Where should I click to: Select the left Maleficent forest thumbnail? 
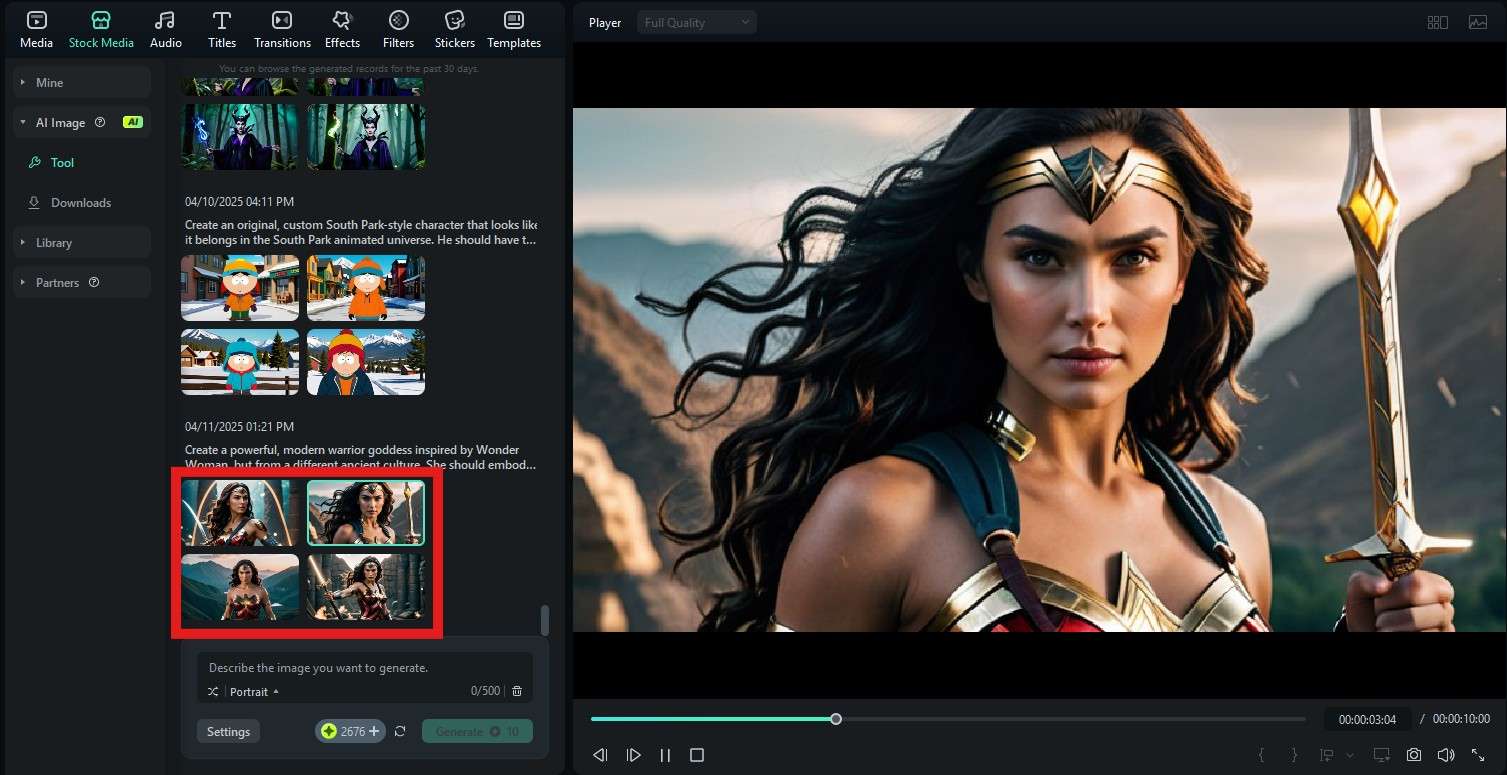point(240,137)
